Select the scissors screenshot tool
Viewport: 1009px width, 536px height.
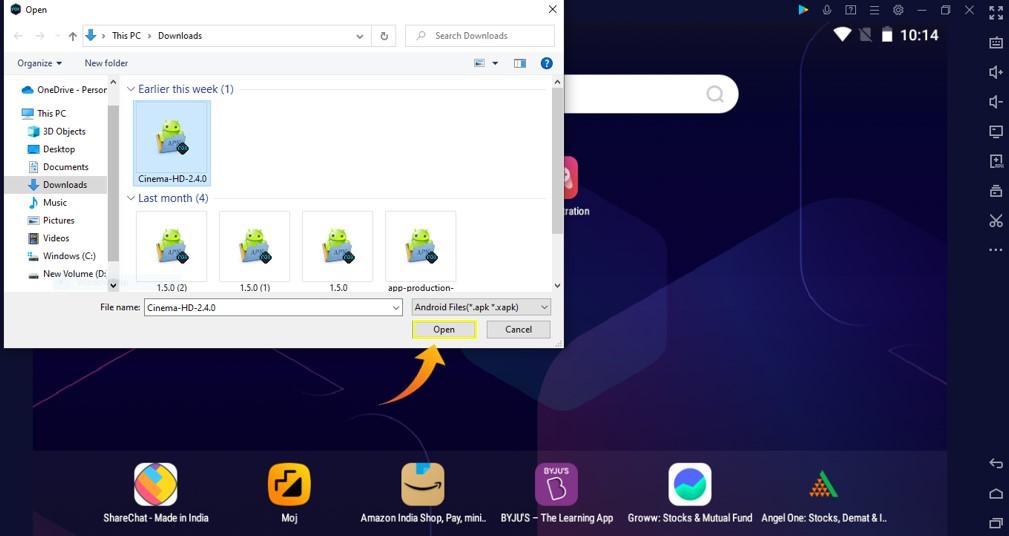[995, 221]
